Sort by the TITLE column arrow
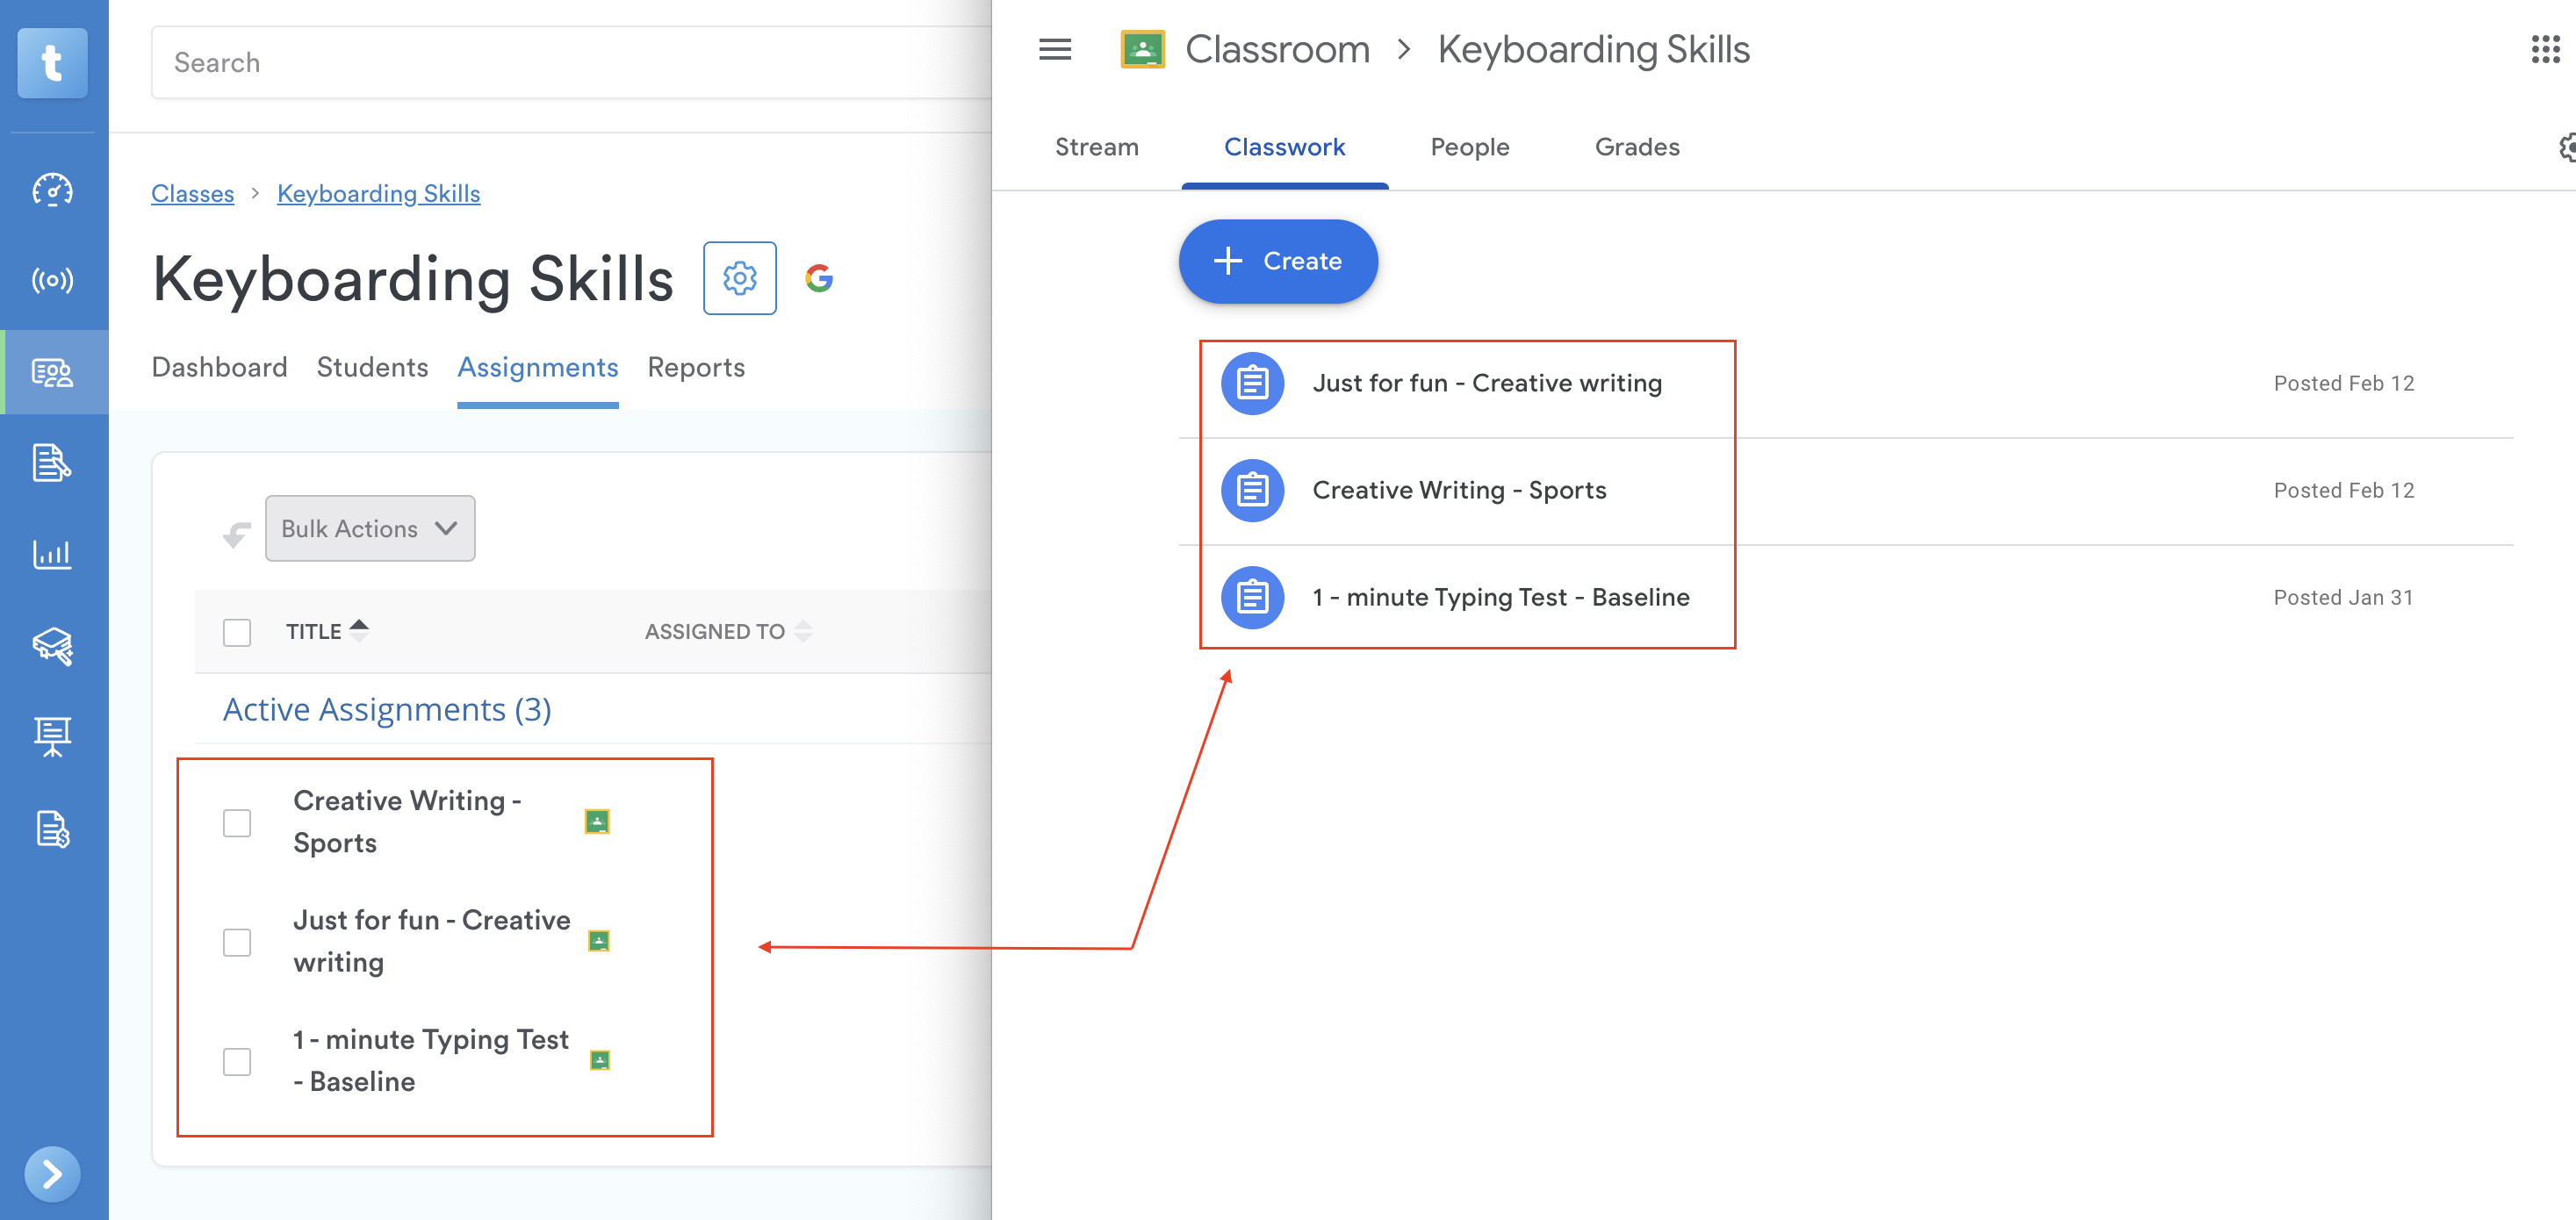The height and width of the screenshot is (1220, 2576). coord(359,631)
